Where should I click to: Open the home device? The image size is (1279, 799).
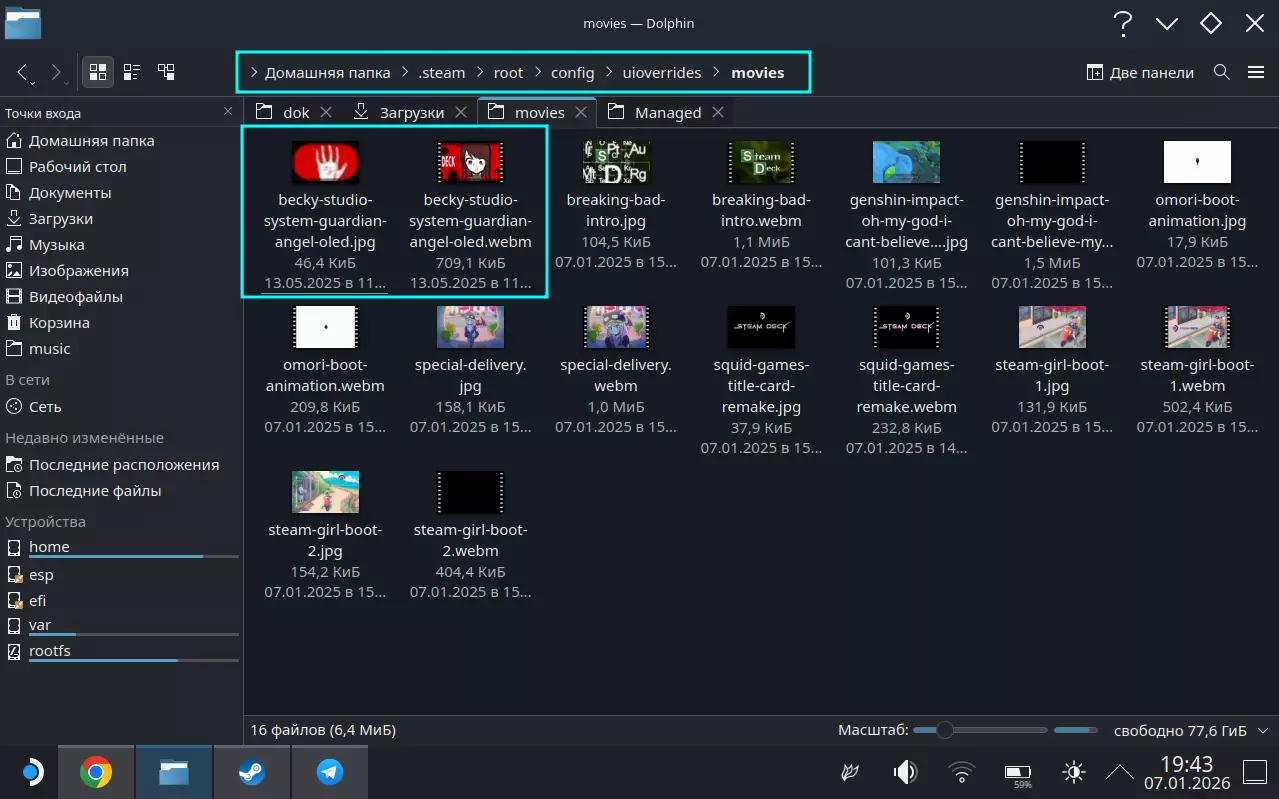click(120, 548)
